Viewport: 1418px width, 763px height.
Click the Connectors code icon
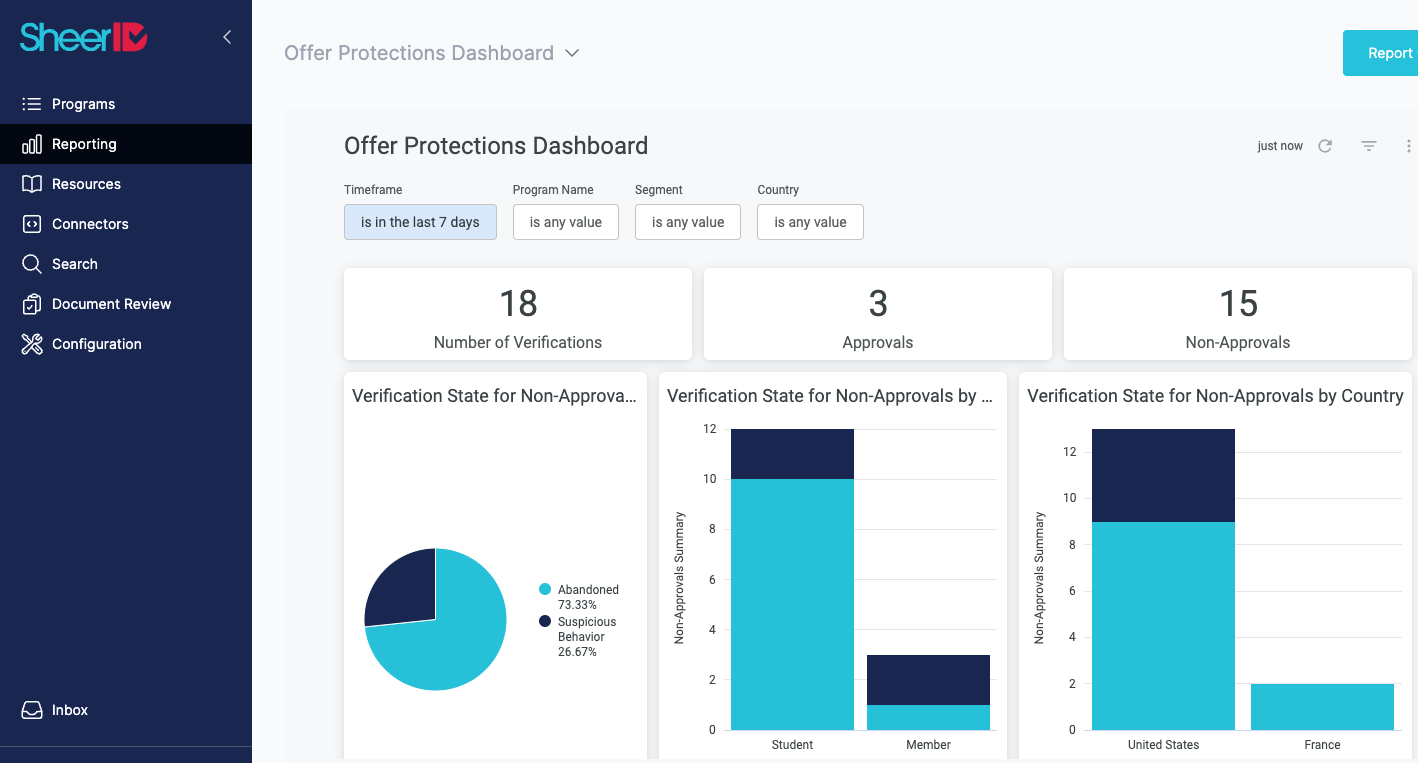point(32,224)
